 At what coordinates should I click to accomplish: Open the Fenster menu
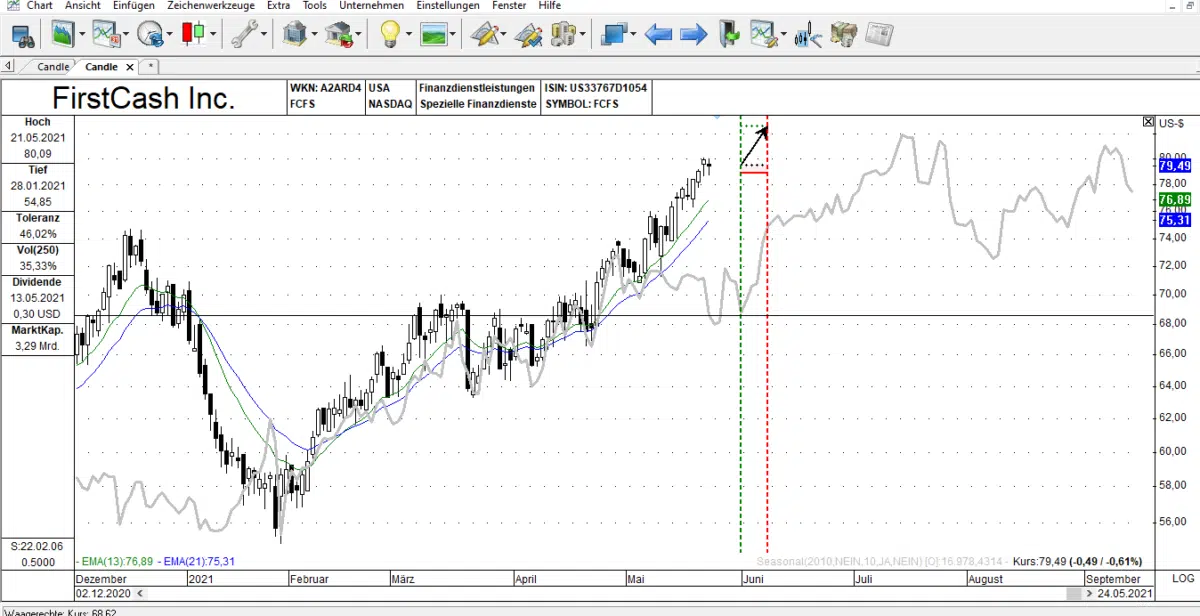coord(510,6)
